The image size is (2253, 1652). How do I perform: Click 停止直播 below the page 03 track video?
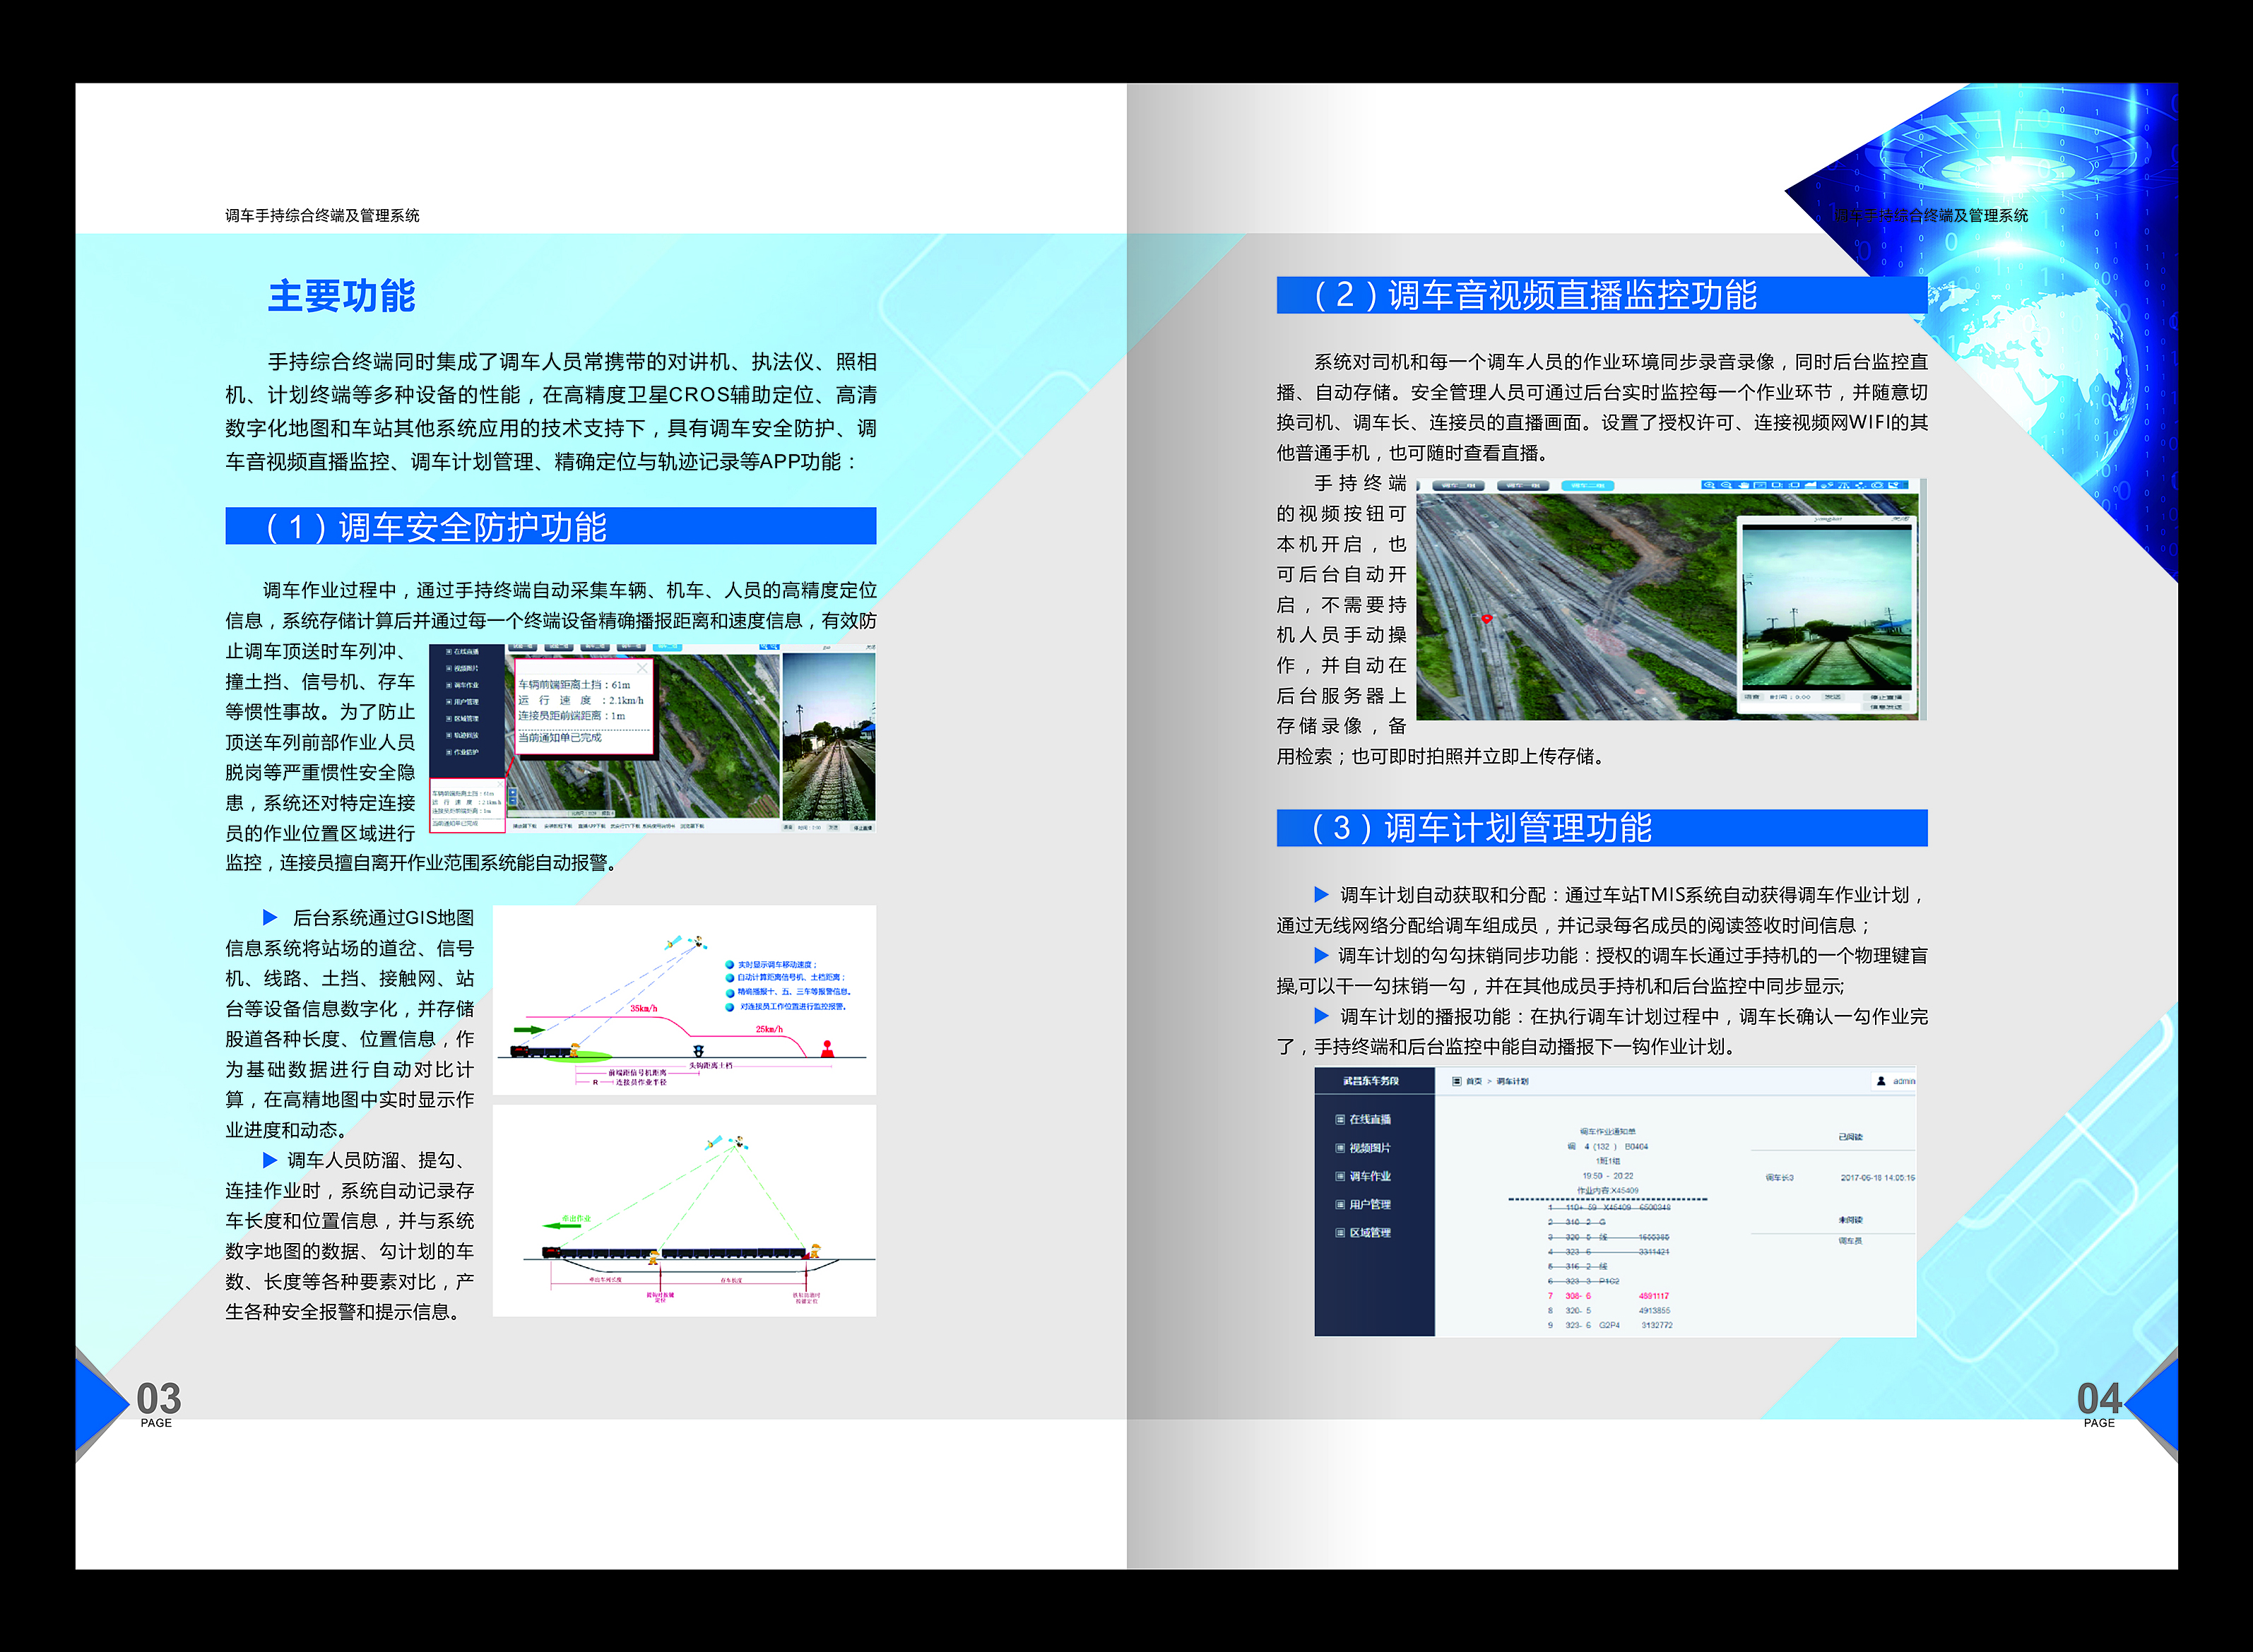click(x=862, y=827)
